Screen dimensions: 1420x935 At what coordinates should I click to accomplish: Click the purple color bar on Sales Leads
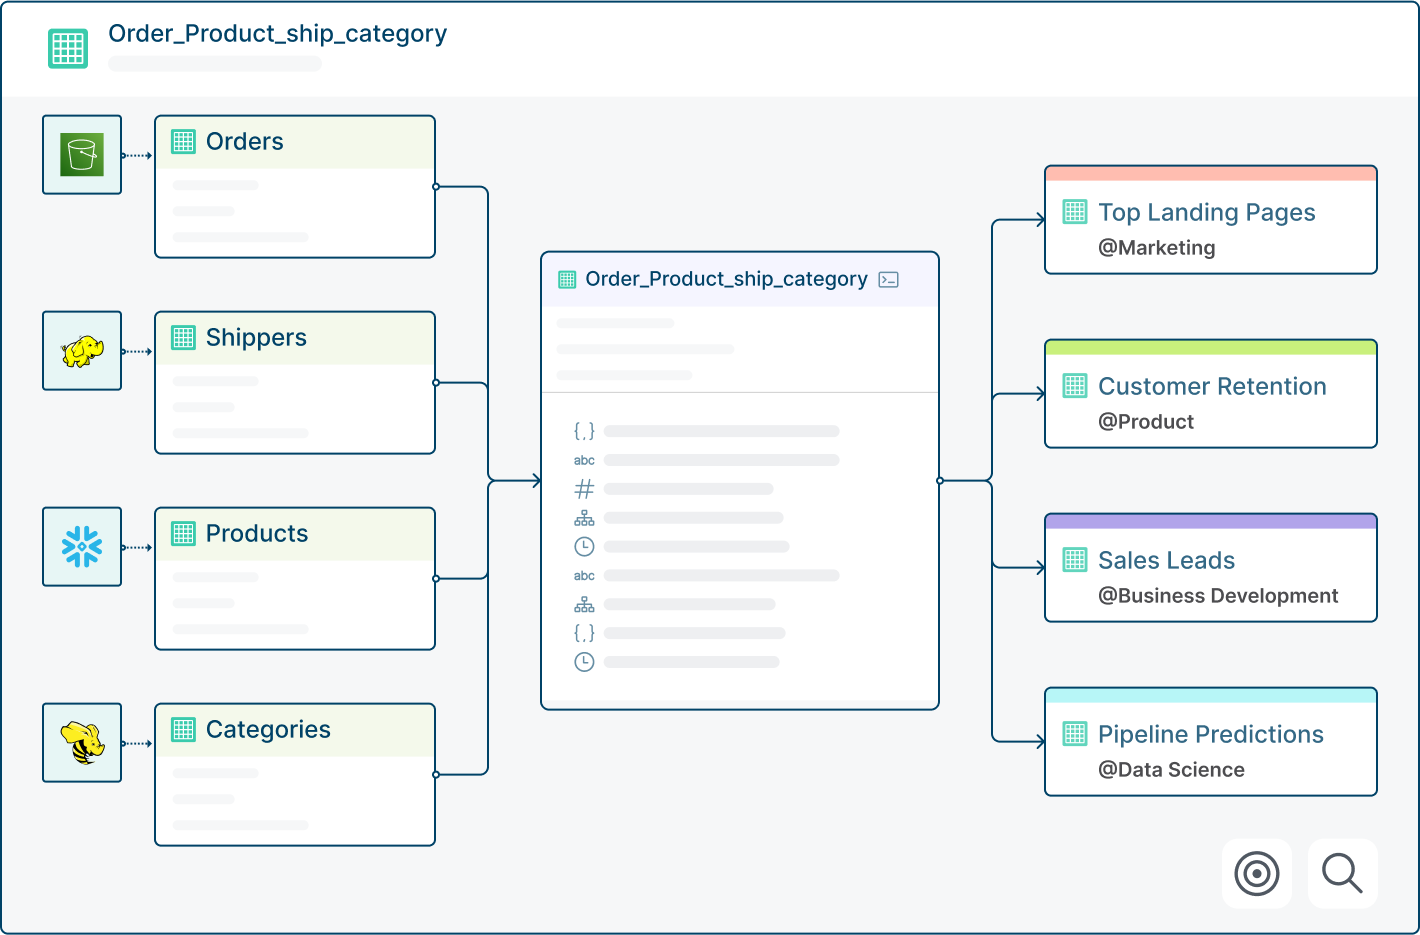tap(1211, 521)
